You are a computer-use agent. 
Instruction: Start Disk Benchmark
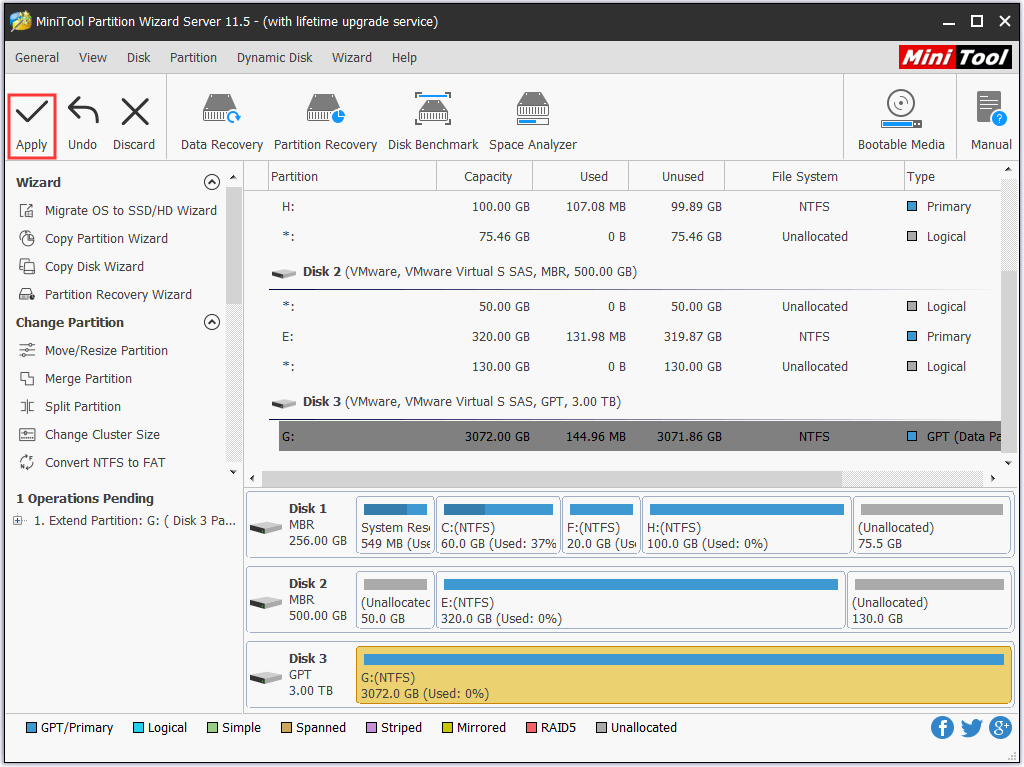pyautogui.click(x=433, y=122)
